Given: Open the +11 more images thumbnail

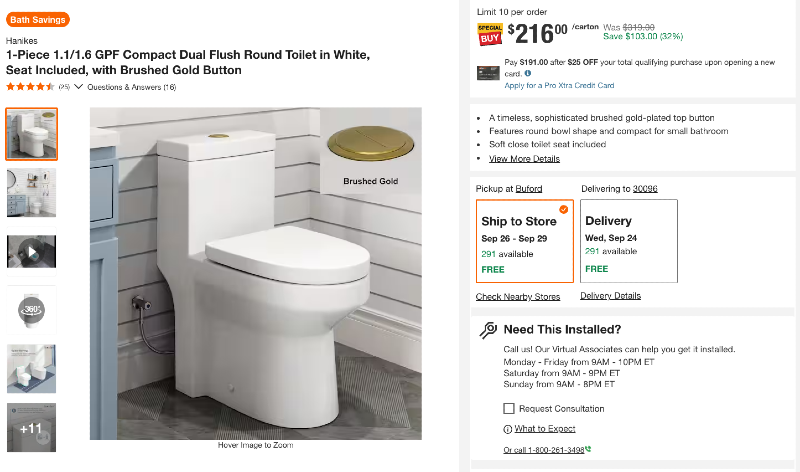Looking at the screenshot, I should [x=32, y=428].
